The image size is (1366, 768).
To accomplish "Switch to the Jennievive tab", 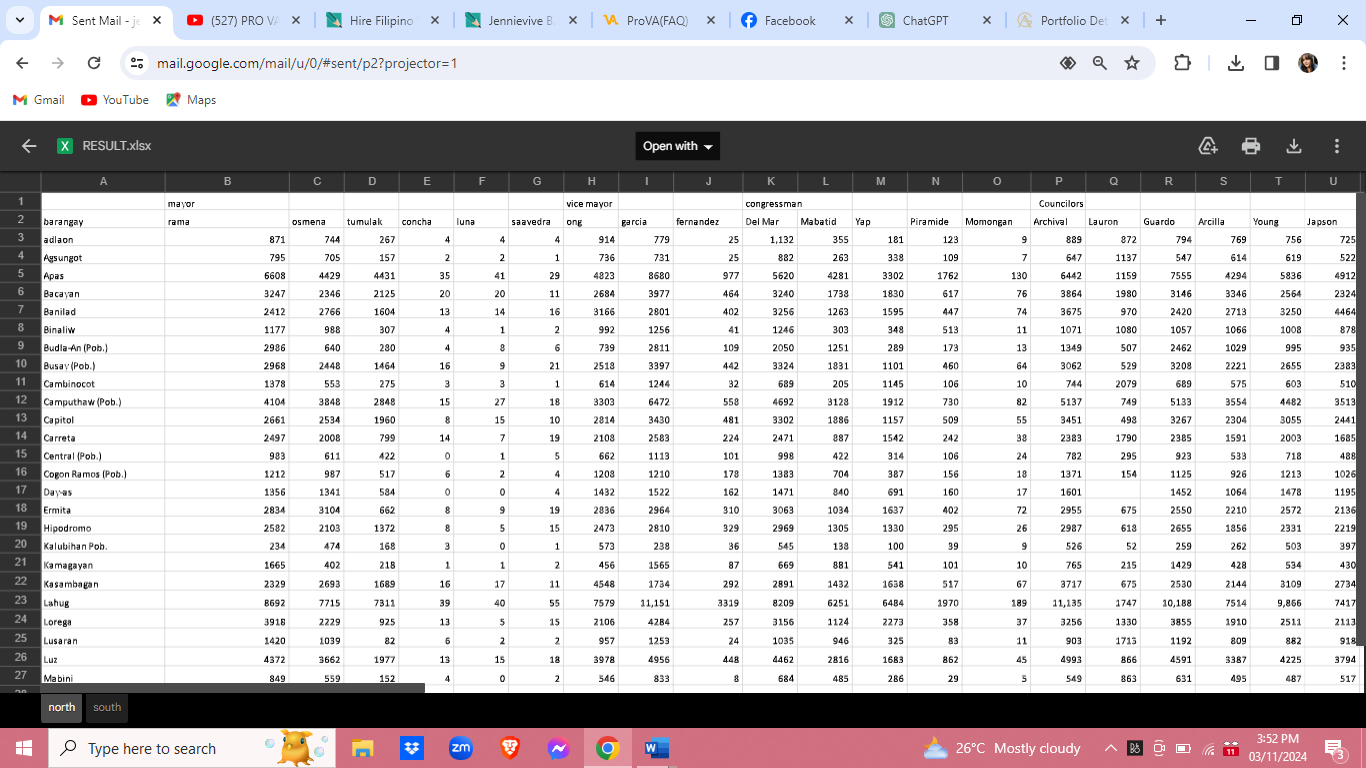I will (518, 20).
